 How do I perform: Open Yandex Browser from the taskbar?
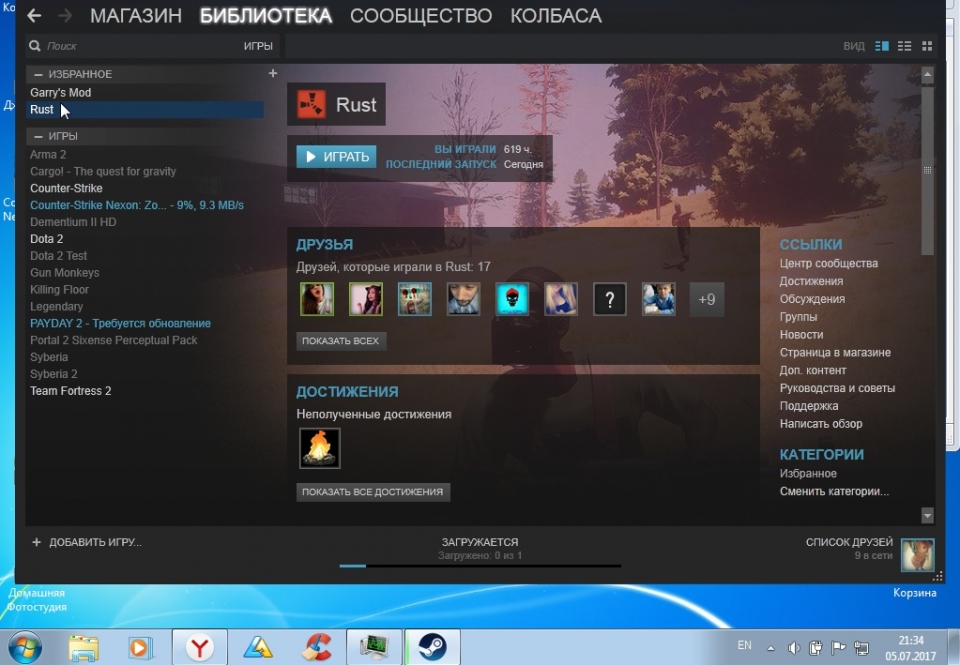pos(200,647)
